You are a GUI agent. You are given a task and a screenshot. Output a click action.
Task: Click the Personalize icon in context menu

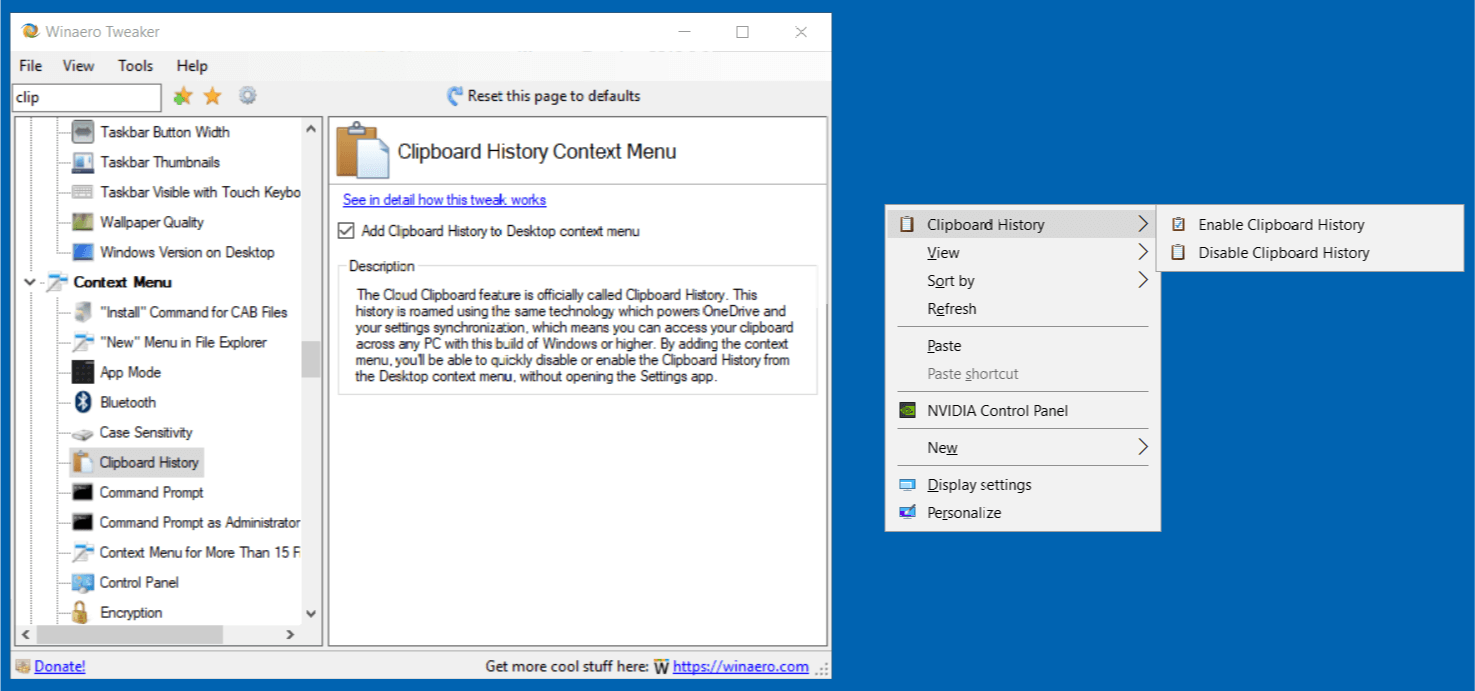(907, 513)
